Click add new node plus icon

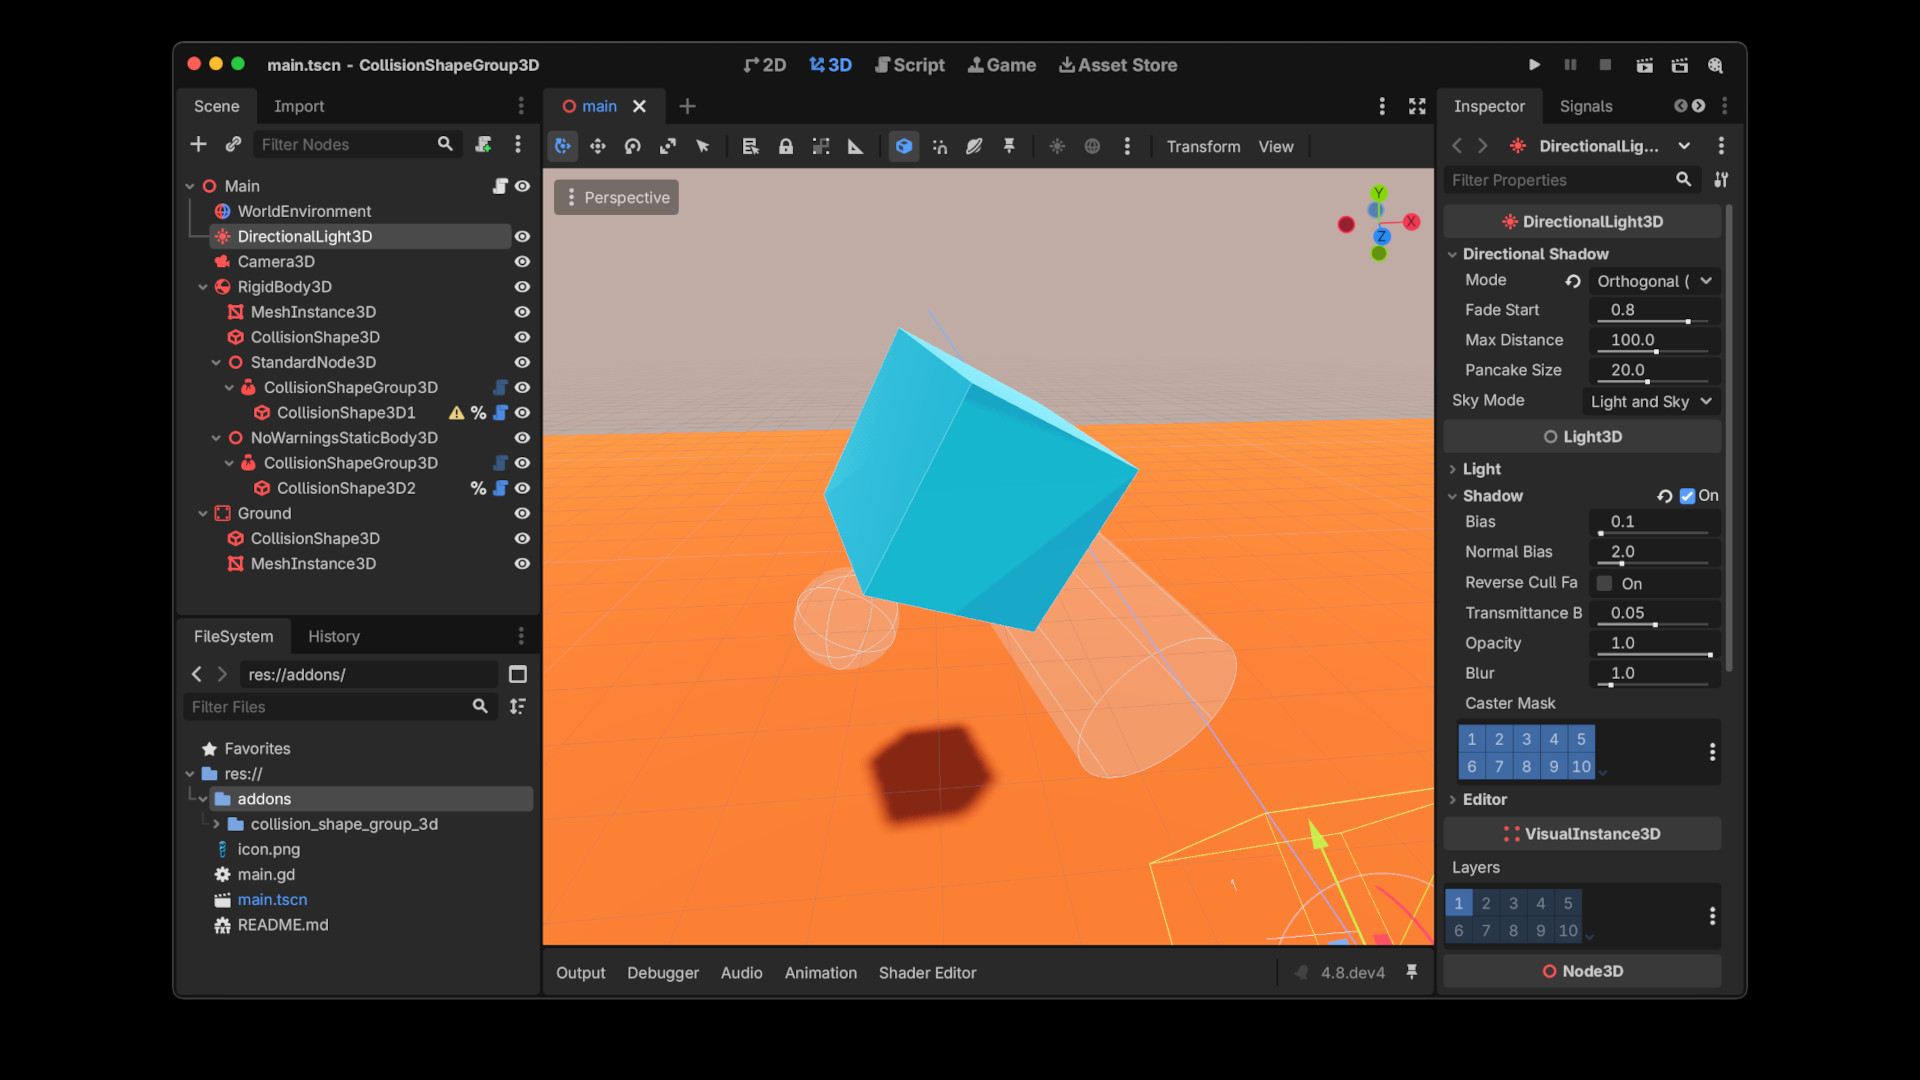198,144
